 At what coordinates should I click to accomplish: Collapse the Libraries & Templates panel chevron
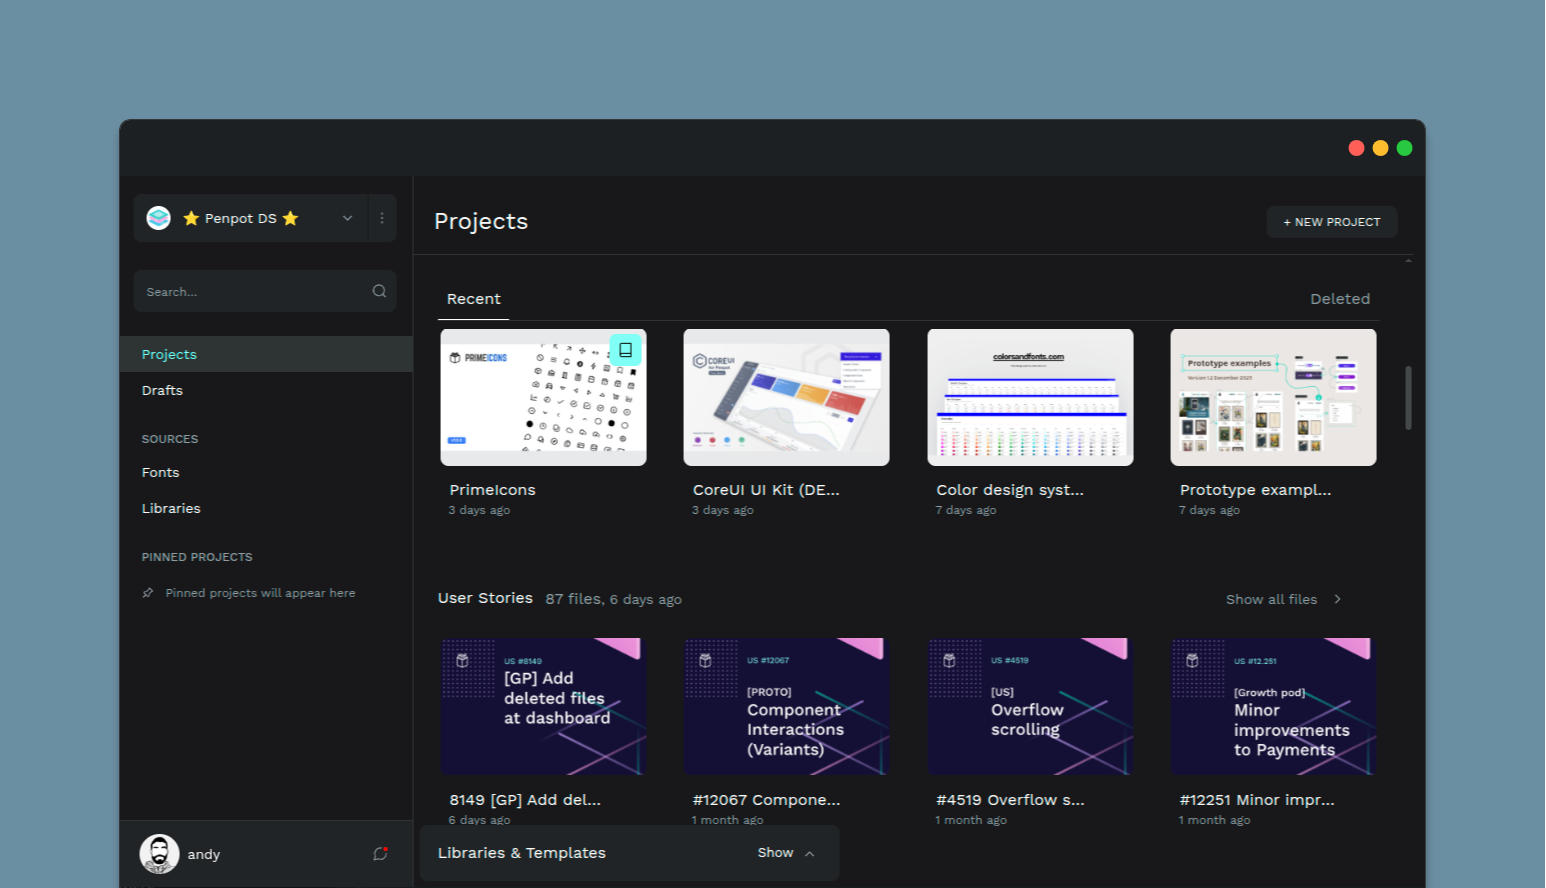tap(809, 853)
